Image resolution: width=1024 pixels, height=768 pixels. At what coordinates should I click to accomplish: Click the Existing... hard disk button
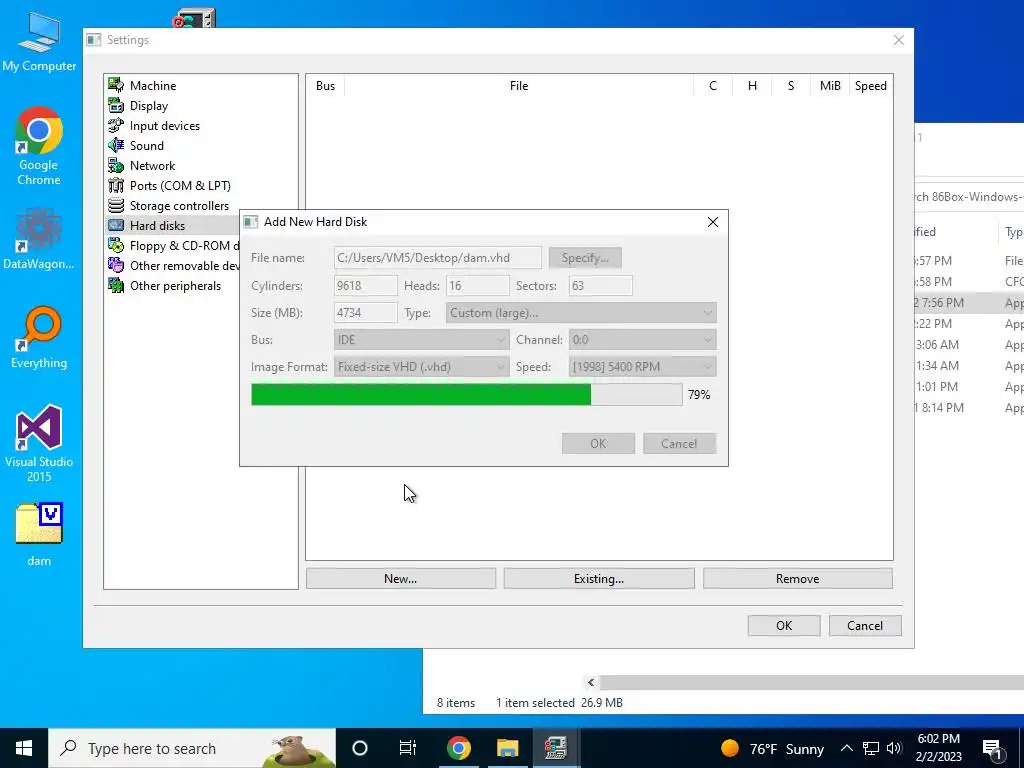[x=599, y=579]
